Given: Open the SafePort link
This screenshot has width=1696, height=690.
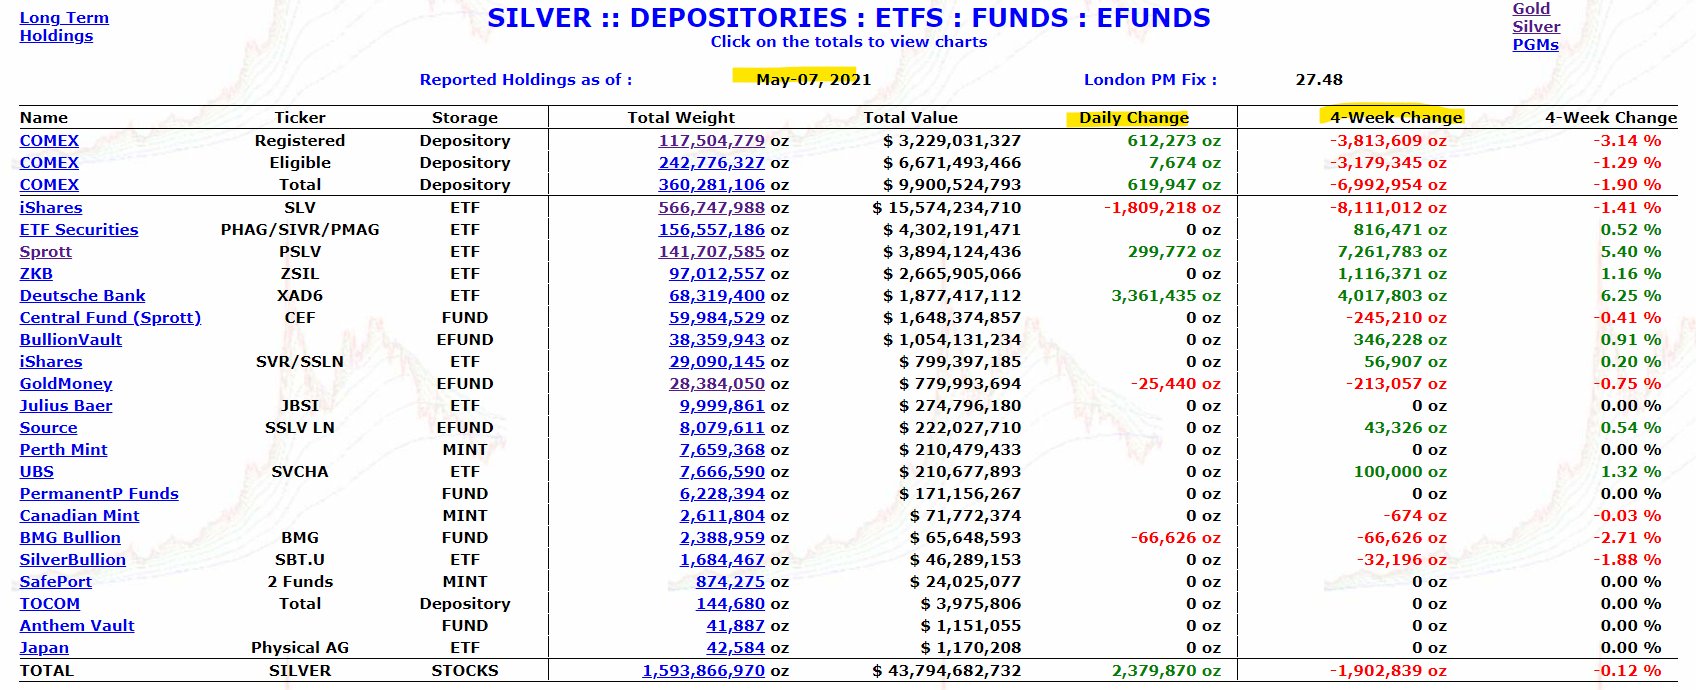Looking at the screenshot, I should point(55,582).
